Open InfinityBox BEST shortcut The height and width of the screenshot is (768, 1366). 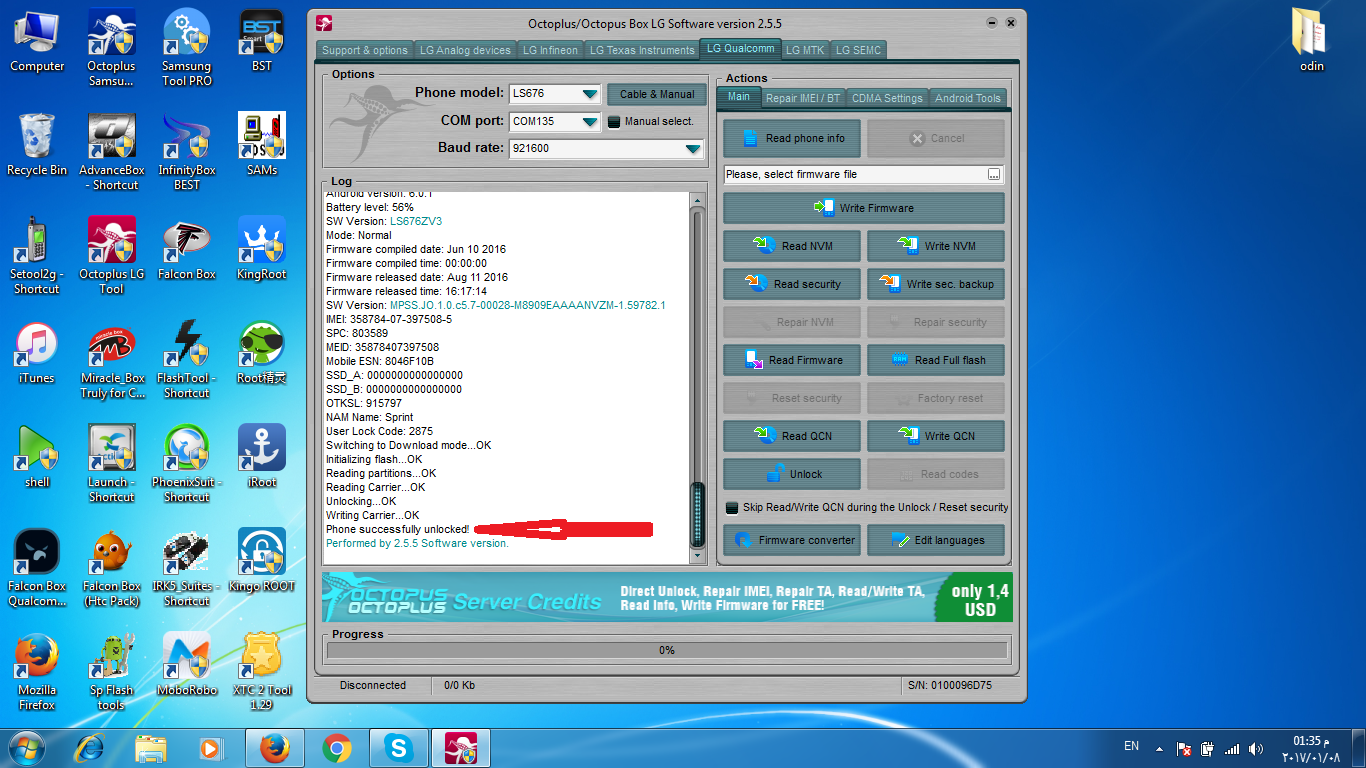click(187, 151)
